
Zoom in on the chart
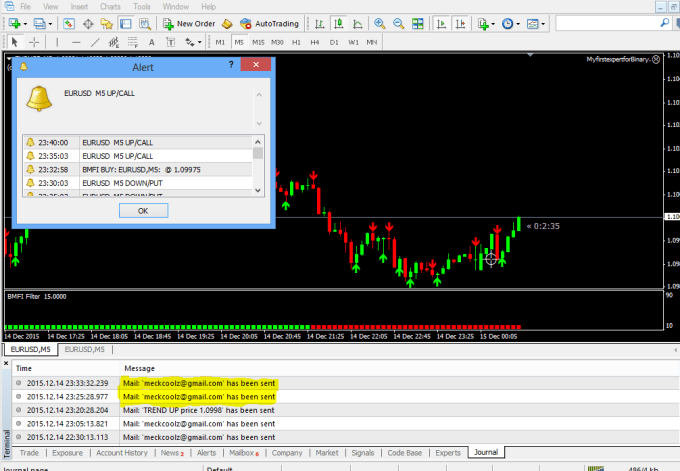tap(379, 23)
